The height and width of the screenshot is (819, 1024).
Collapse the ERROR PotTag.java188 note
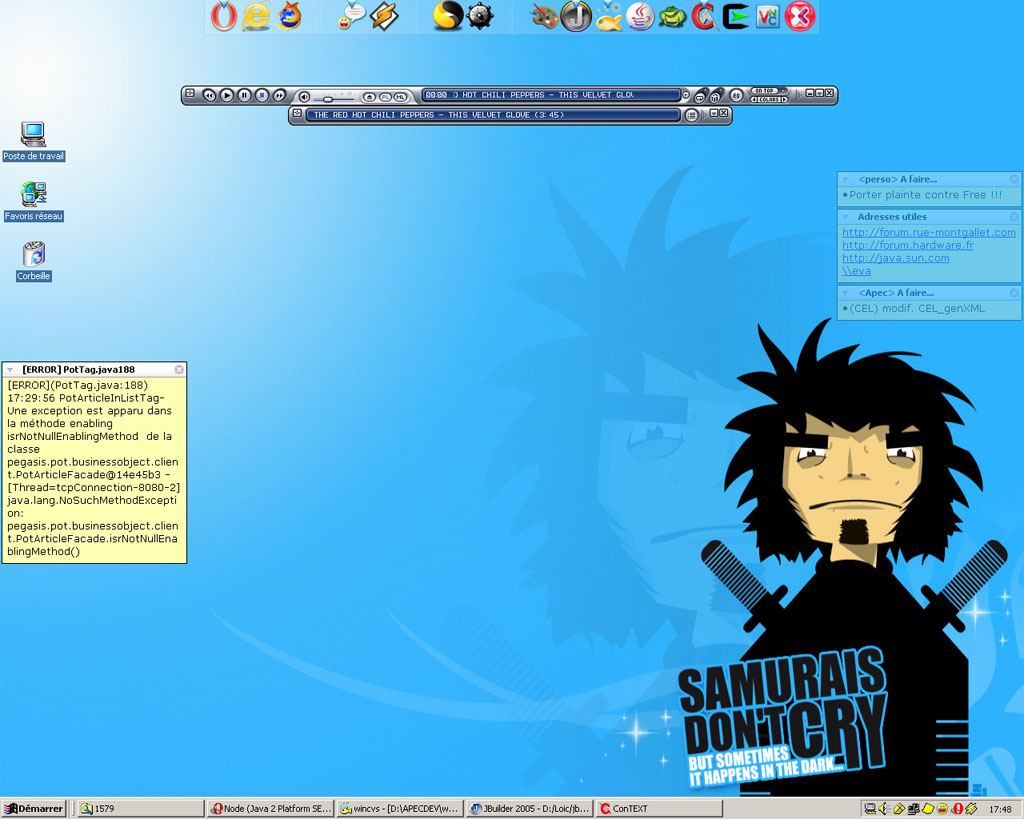(x=10, y=370)
